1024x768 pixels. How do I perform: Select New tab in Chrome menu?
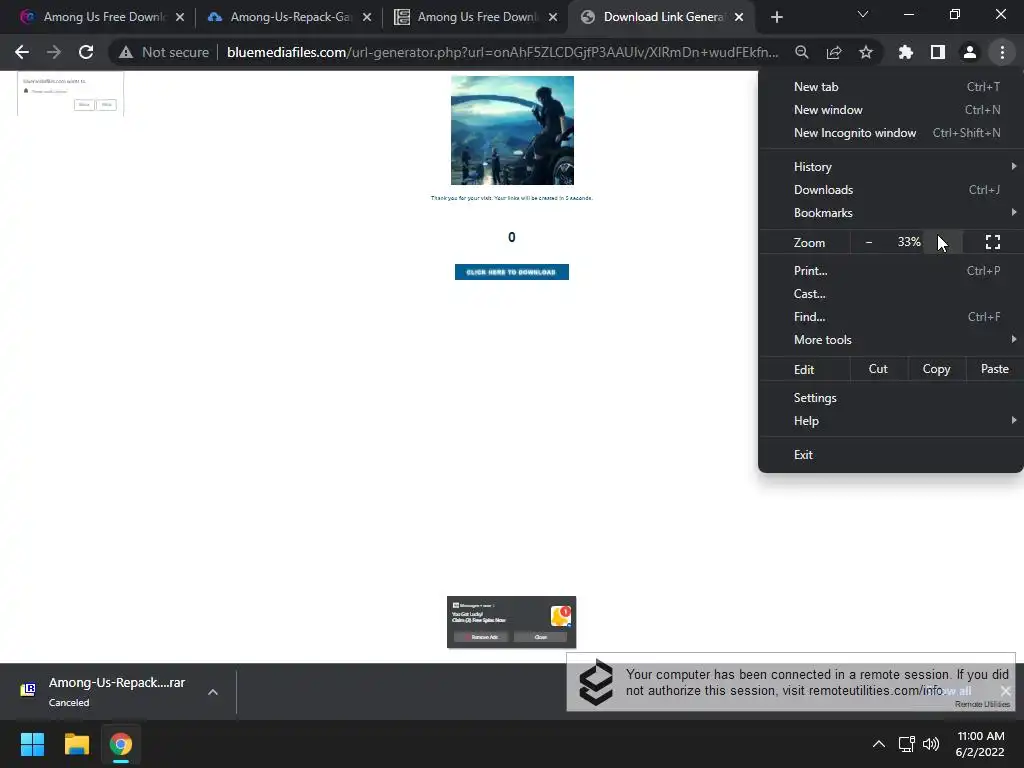point(890,87)
